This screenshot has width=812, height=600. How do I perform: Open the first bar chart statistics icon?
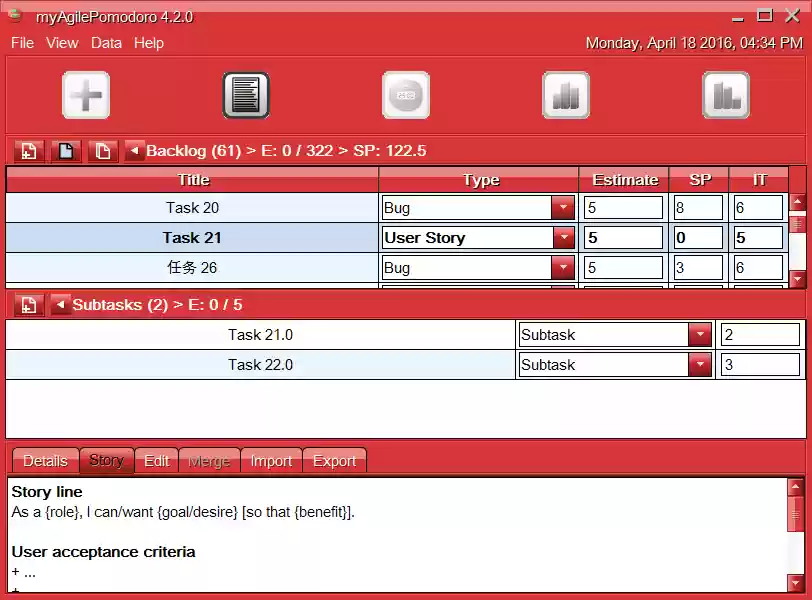pyautogui.click(x=566, y=94)
